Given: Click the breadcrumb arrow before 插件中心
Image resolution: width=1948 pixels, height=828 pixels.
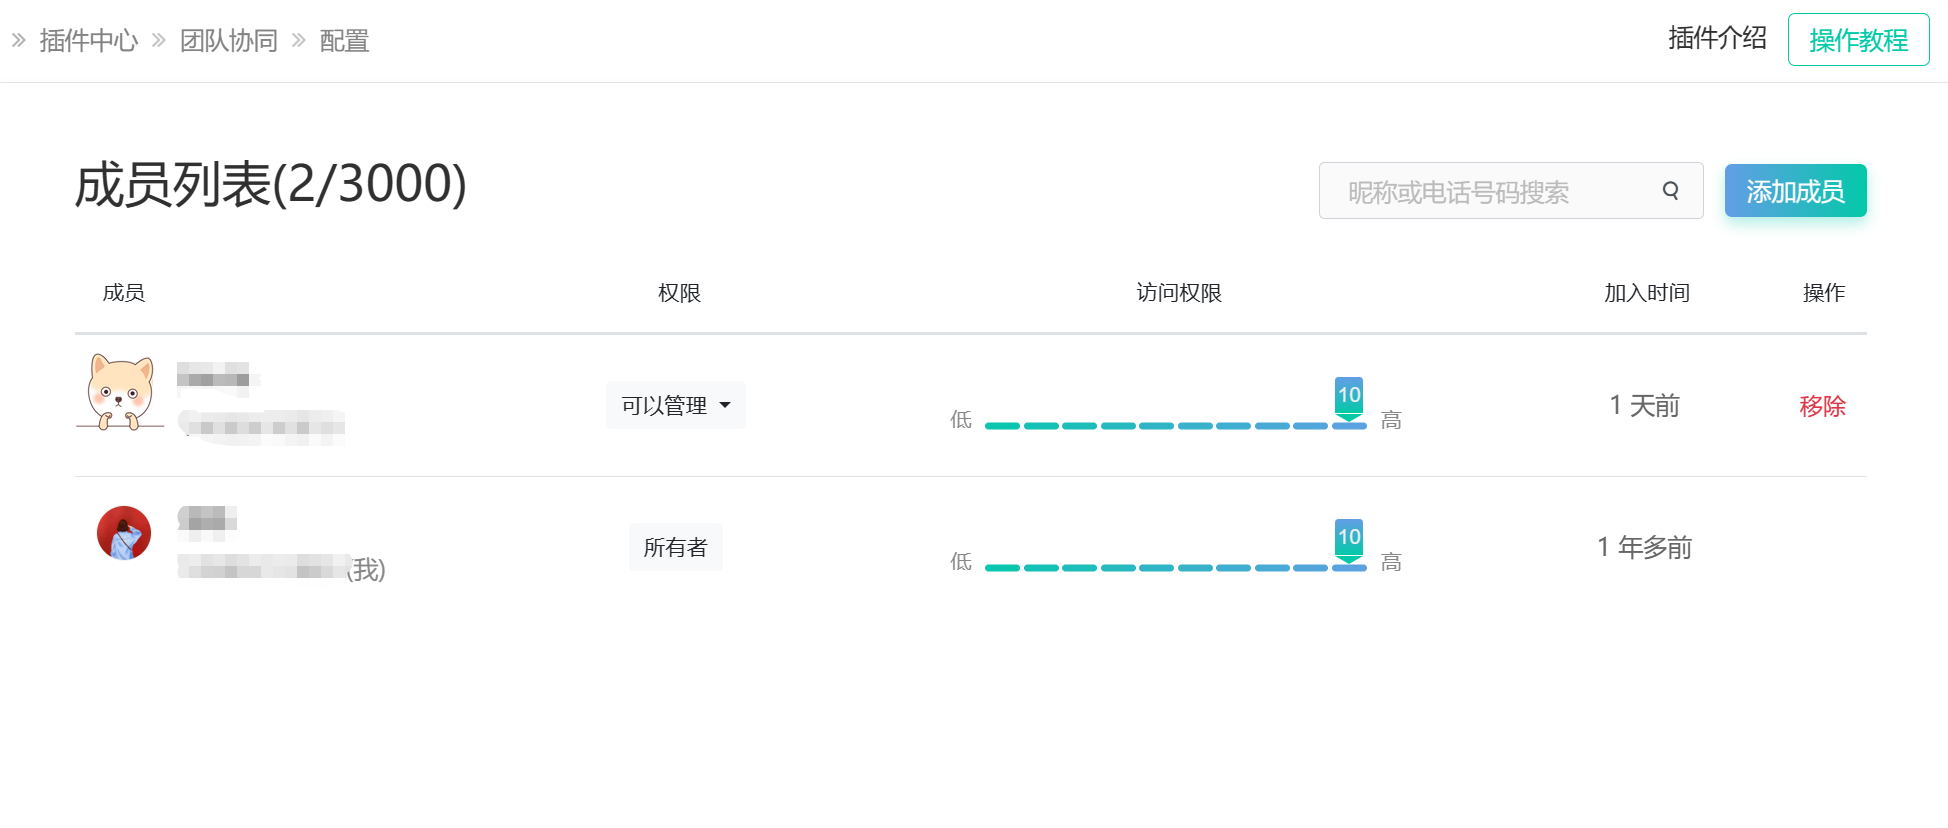Looking at the screenshot, I should pos(18,41).
